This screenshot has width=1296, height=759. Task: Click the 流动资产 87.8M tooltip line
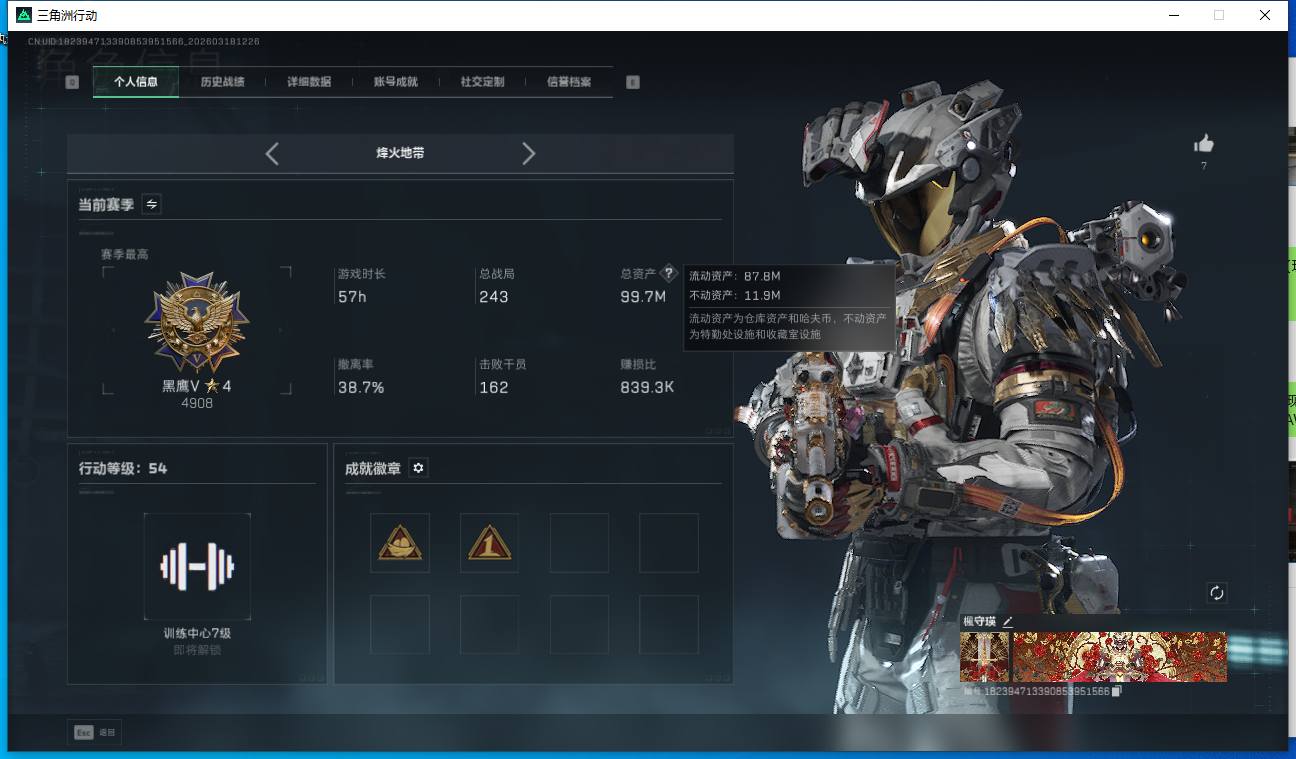point(735,276)
